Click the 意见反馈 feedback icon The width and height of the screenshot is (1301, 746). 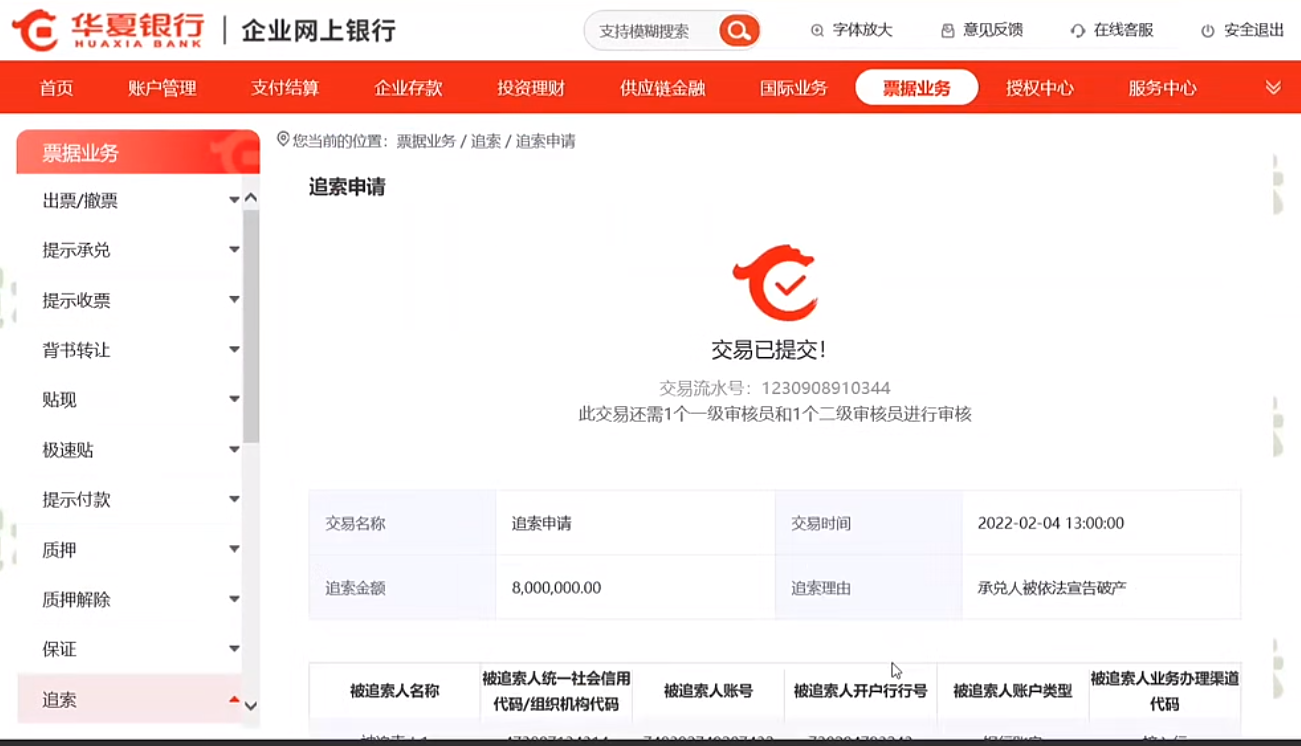tap(947, 31)
